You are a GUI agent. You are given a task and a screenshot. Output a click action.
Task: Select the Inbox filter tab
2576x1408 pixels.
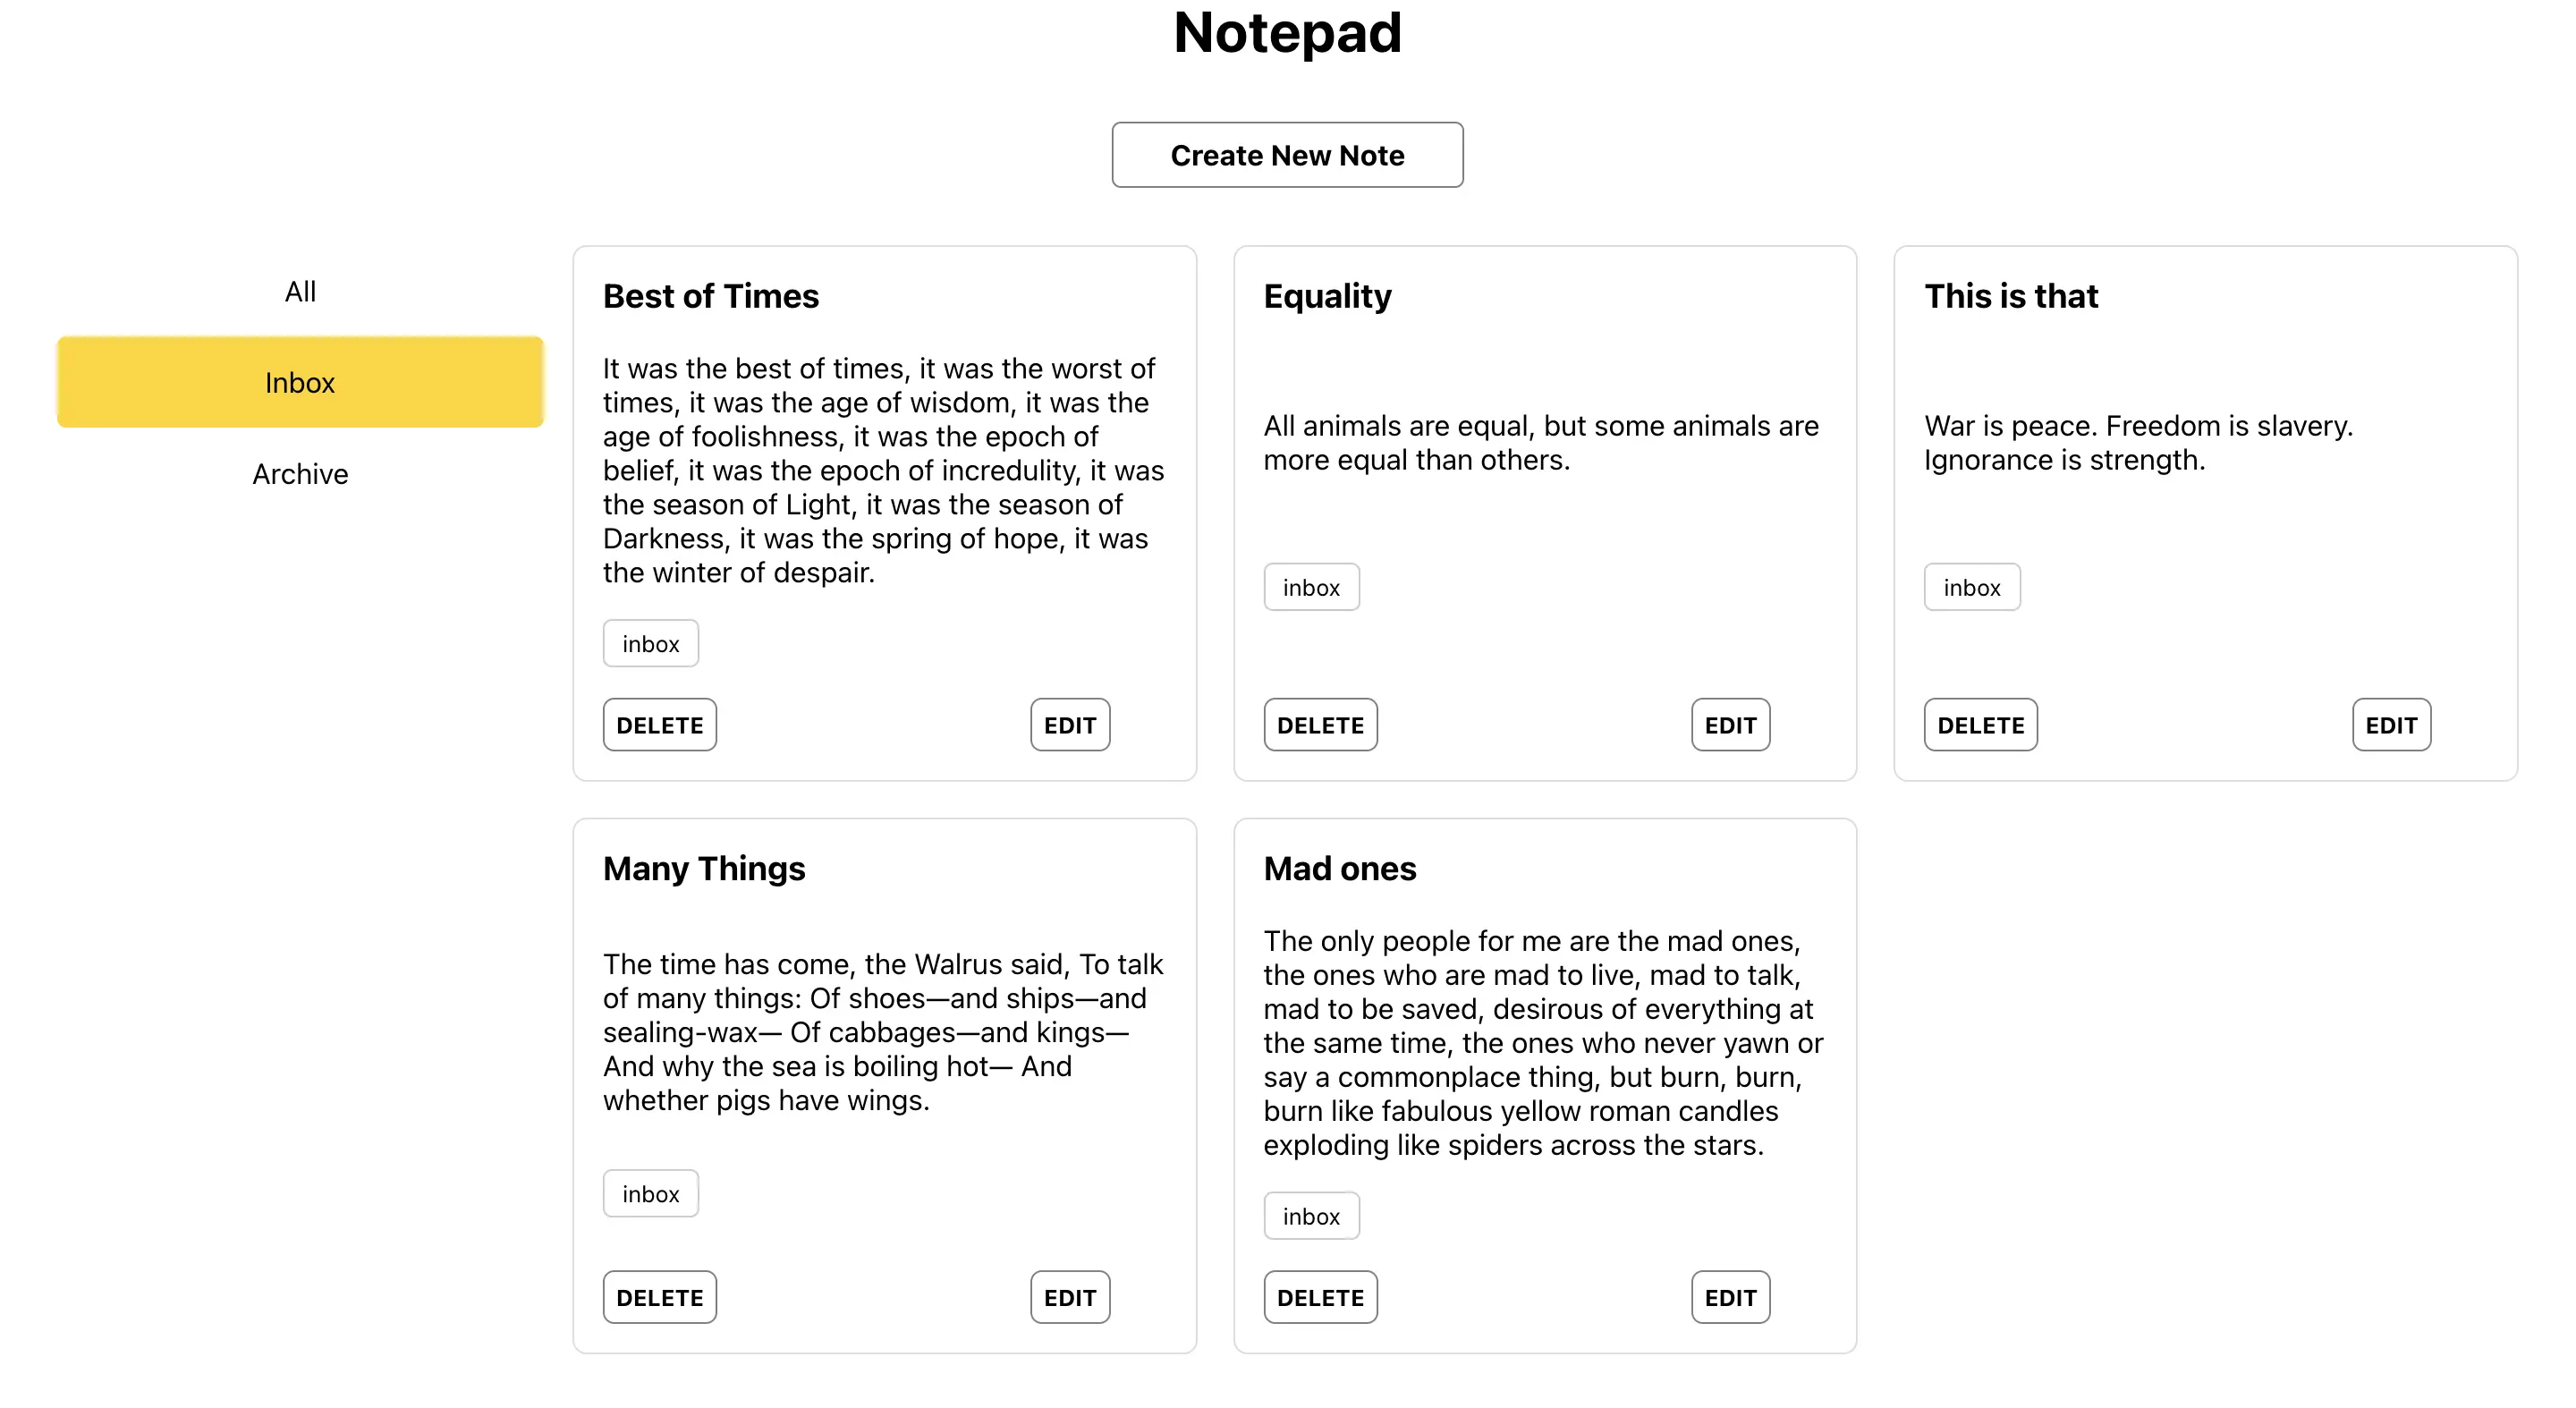click(x=298, y=381)
